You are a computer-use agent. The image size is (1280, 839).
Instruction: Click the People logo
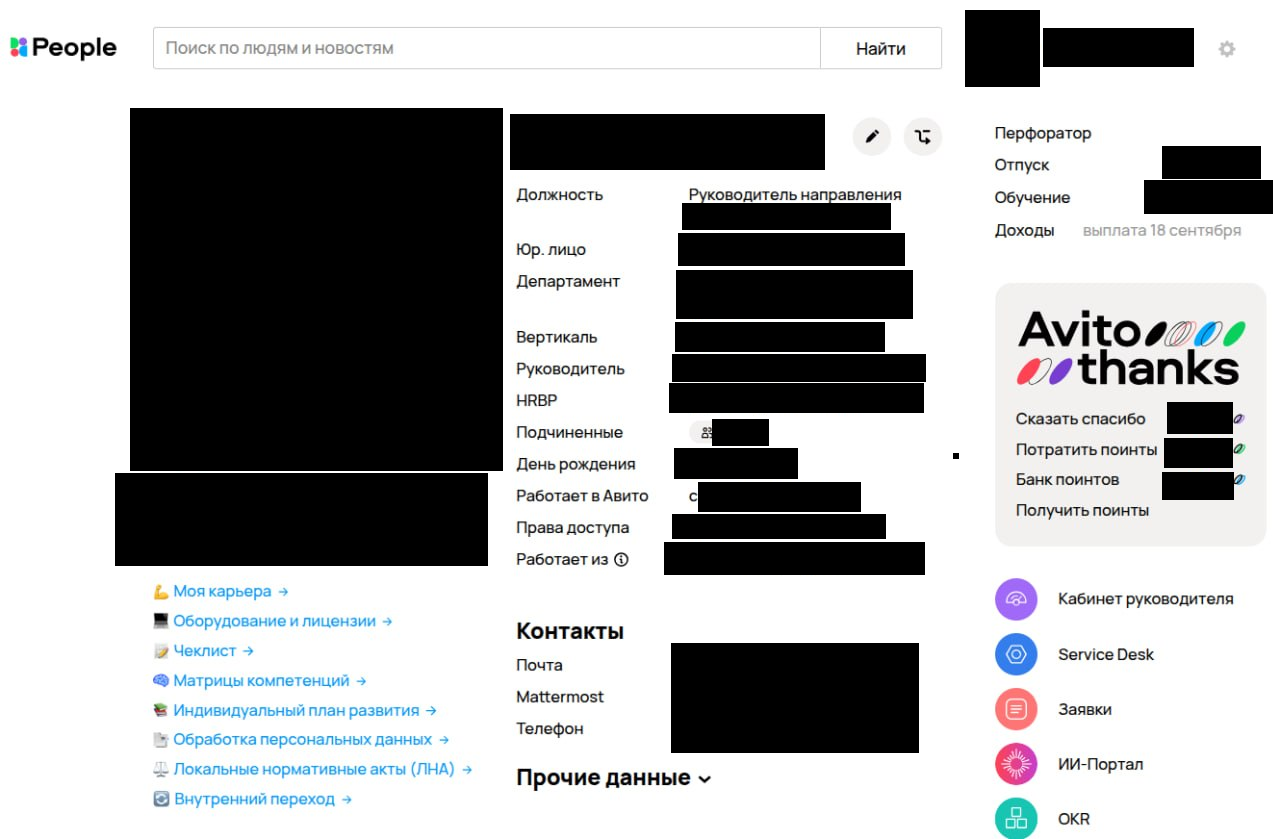pos(63,47)
